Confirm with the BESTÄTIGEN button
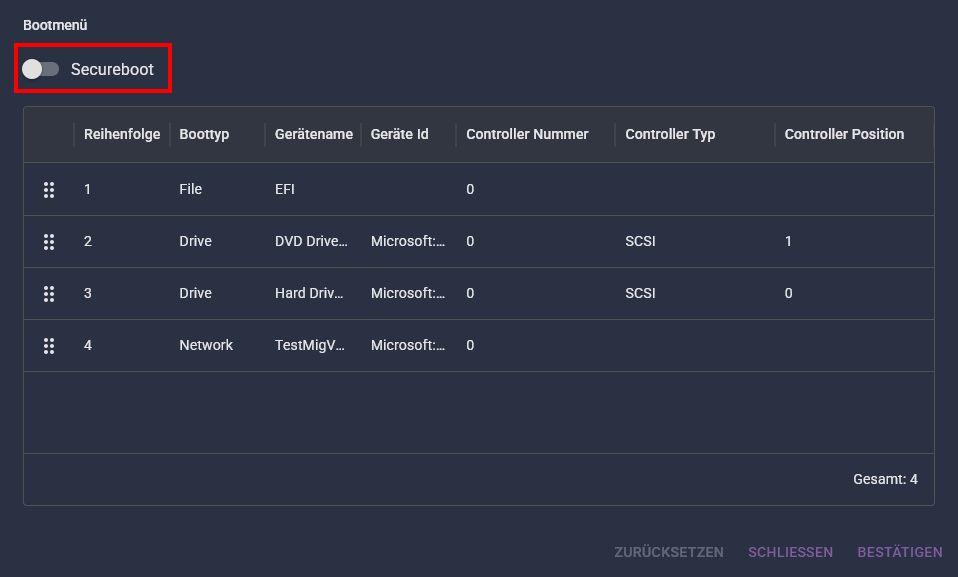Viewport: 958px width, 577px height. tap(899, 552)
